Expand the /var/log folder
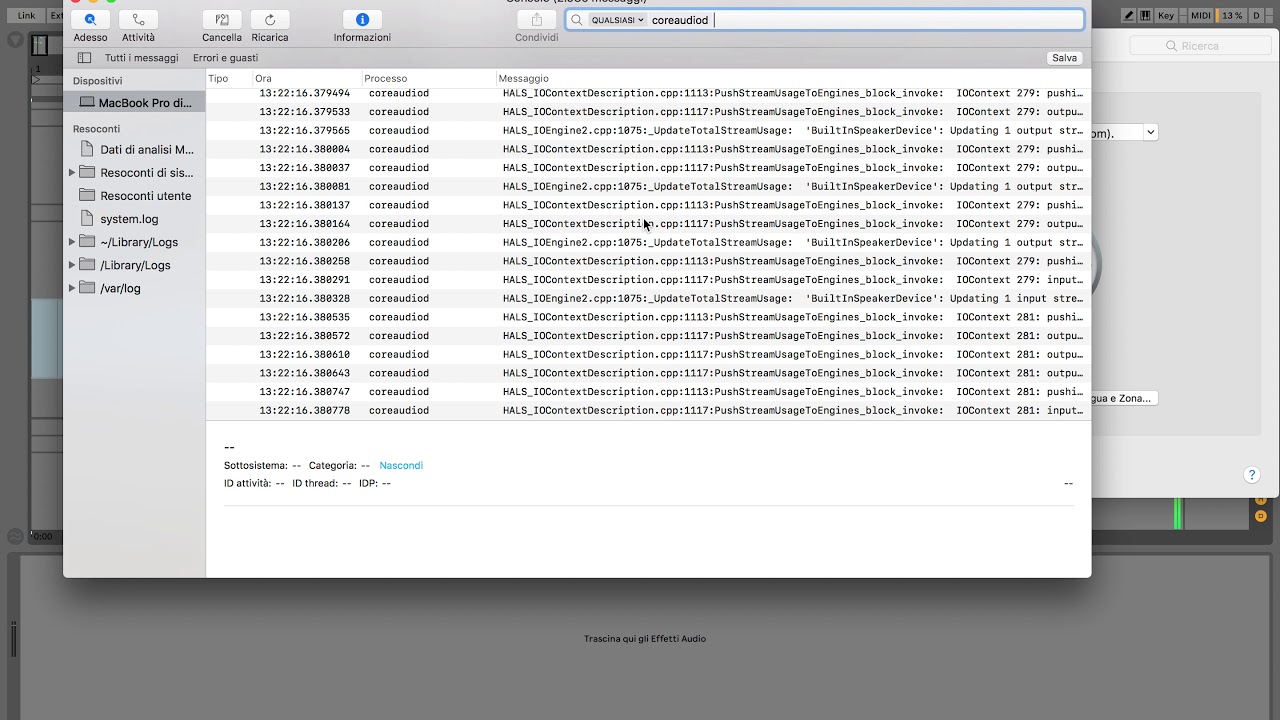The height and width of the screenshot is (720, 1280). coord(72,288)
